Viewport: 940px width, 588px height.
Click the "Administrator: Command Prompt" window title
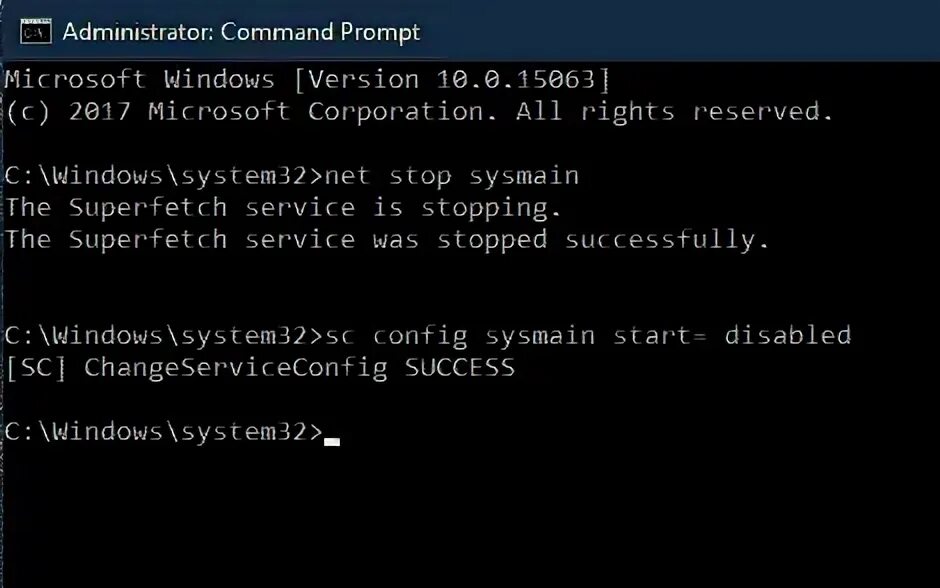pos(241,31)
